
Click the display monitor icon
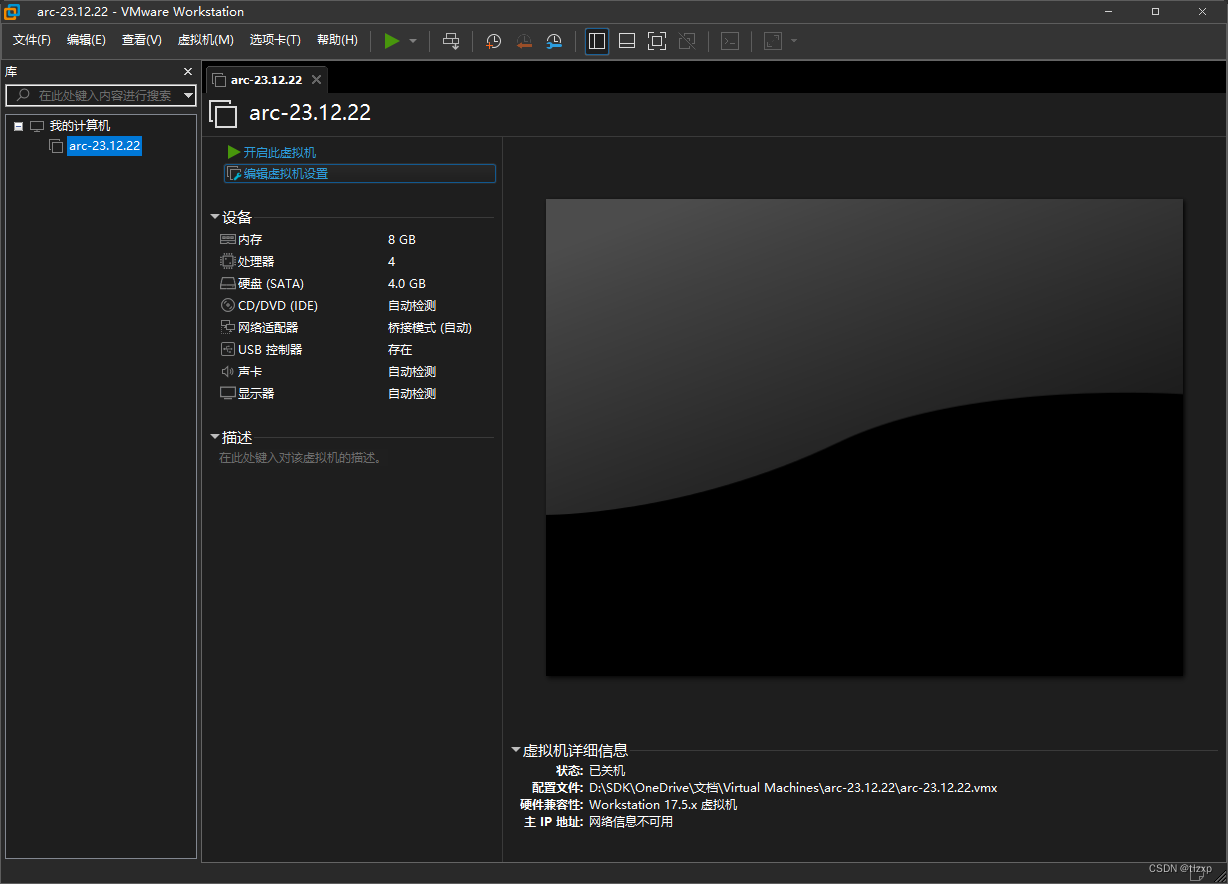[227, 394]
